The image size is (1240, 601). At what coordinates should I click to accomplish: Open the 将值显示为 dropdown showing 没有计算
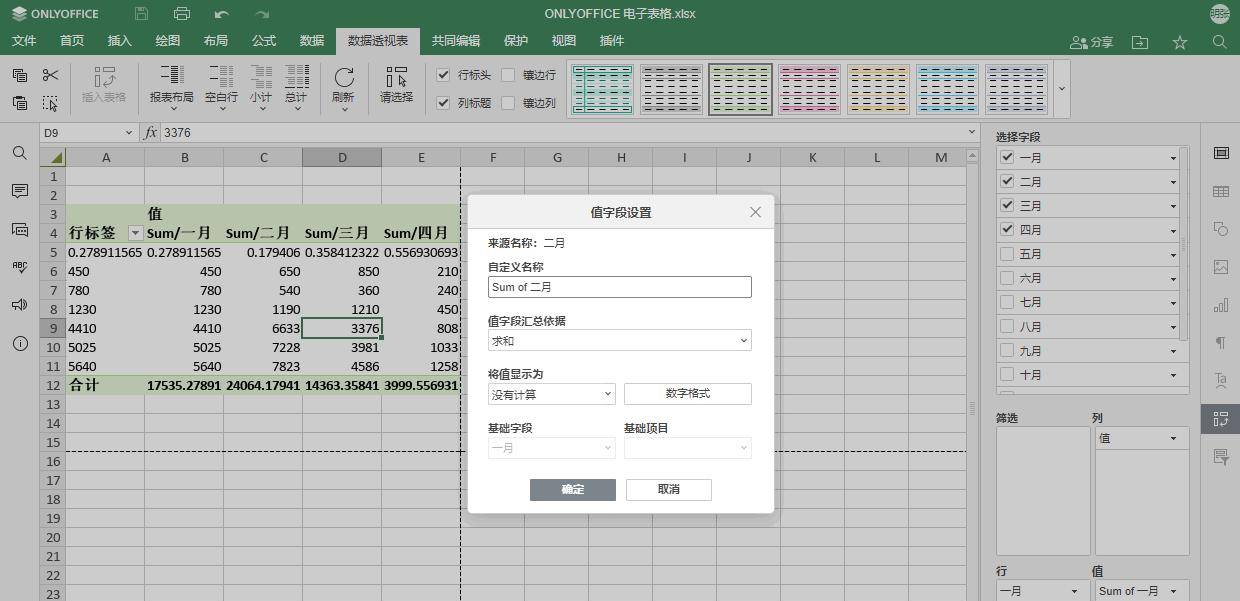(551, 394)
